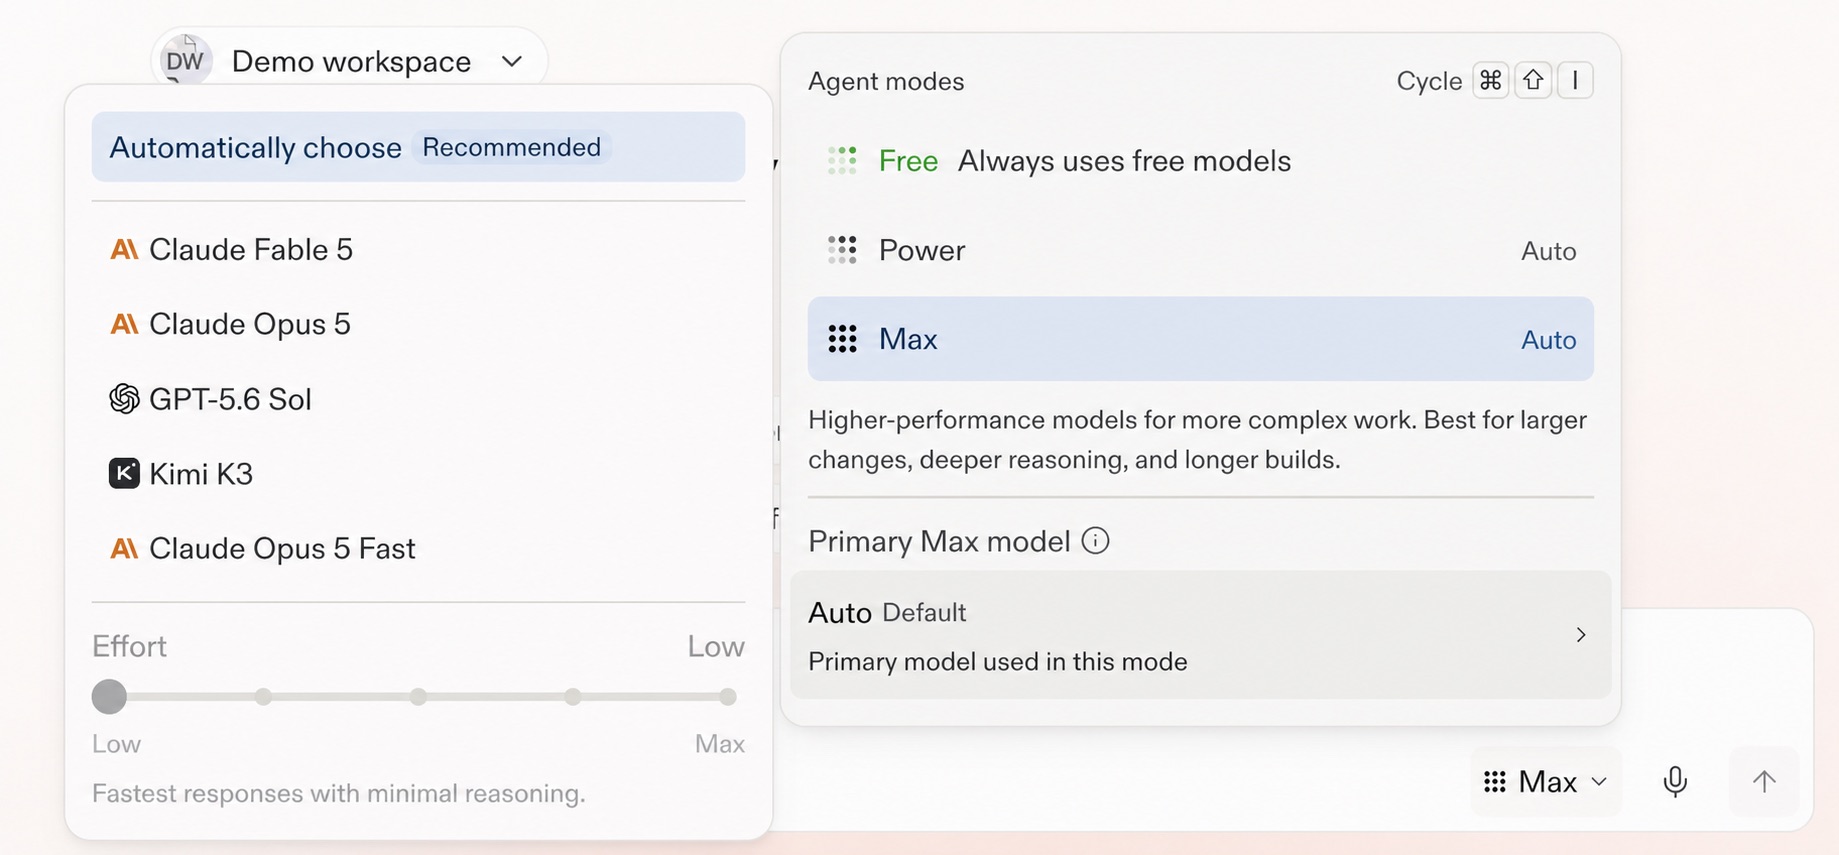Screen dimensions: 1839x855
Task: Click the Low label under the slider
Action: click(116, 744)
